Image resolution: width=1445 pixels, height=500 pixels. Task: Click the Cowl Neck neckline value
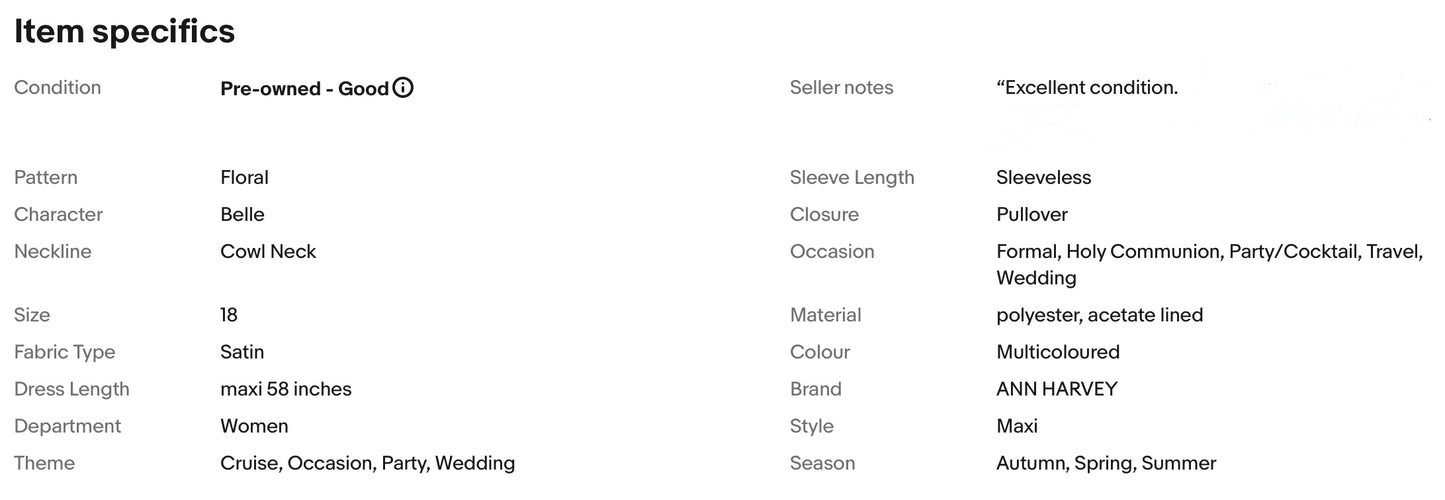click(x=268, y=252)
